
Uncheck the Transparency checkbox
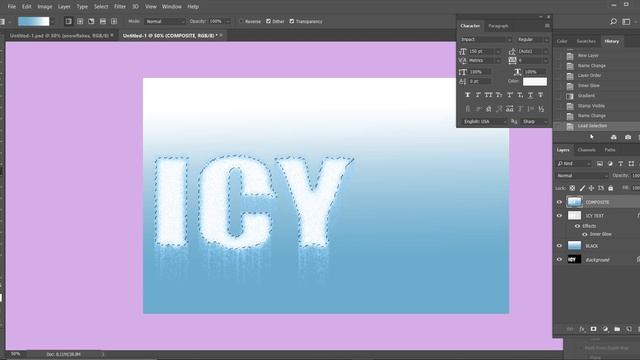pos(292,21)
